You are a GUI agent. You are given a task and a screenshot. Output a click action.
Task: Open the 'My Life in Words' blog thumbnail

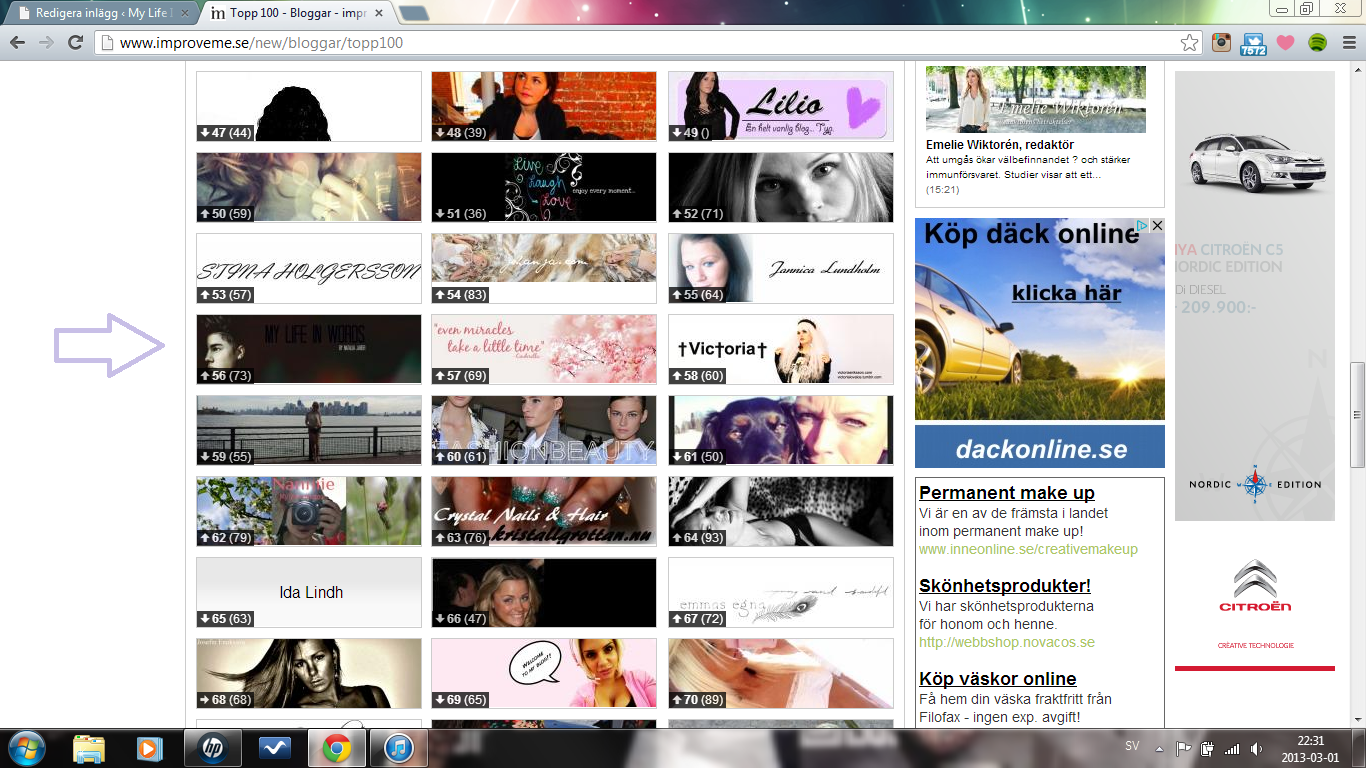point(308,349)
